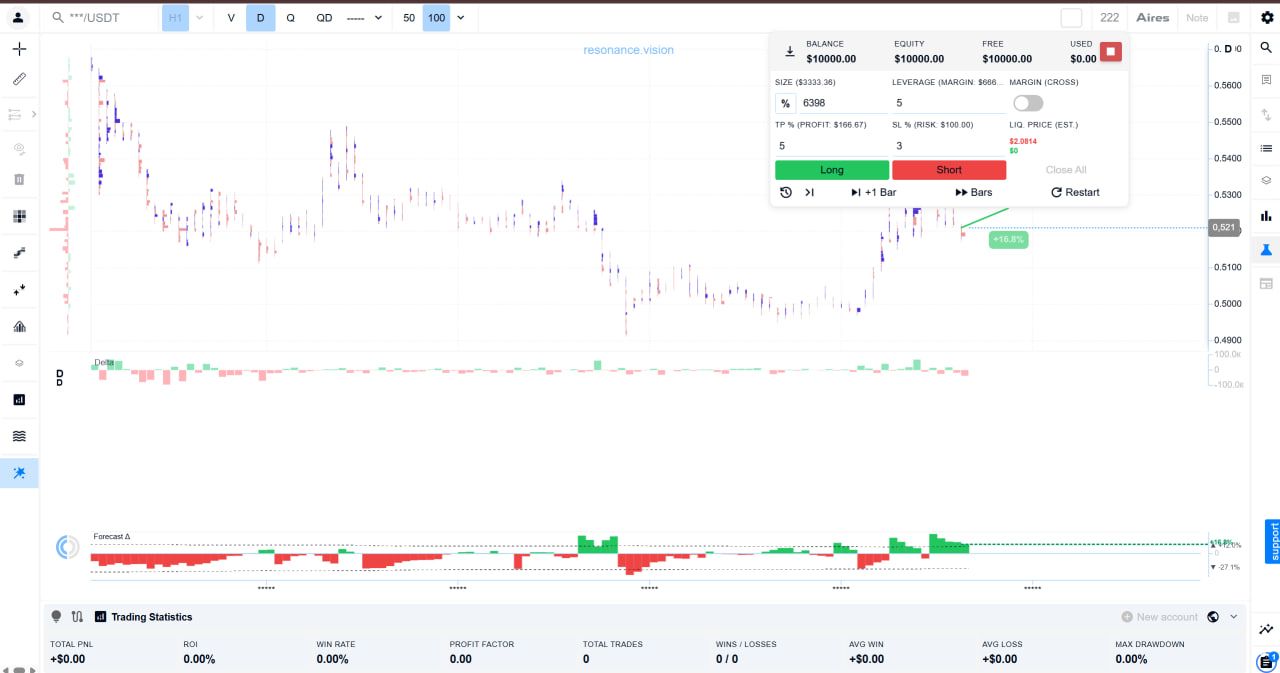Open the blue support side tab
This screenshot has height=673, width=1280.
pos(1272,541)
